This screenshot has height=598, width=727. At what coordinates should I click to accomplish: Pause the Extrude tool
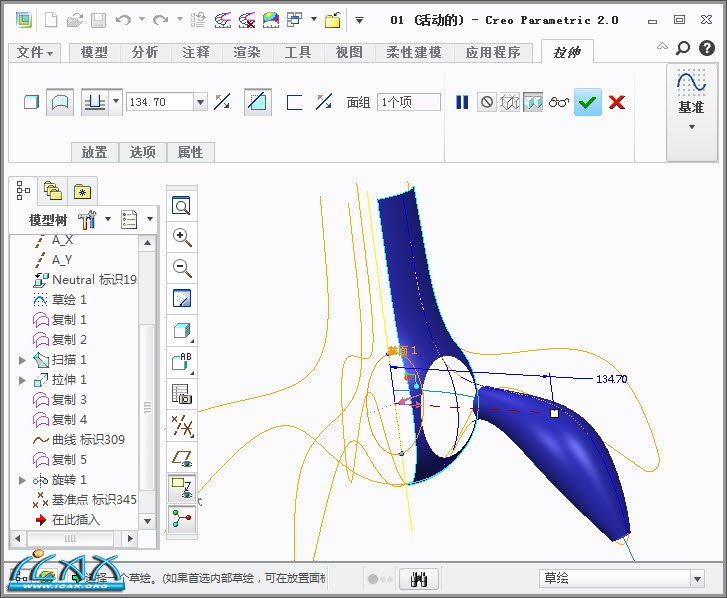(462, 102)
